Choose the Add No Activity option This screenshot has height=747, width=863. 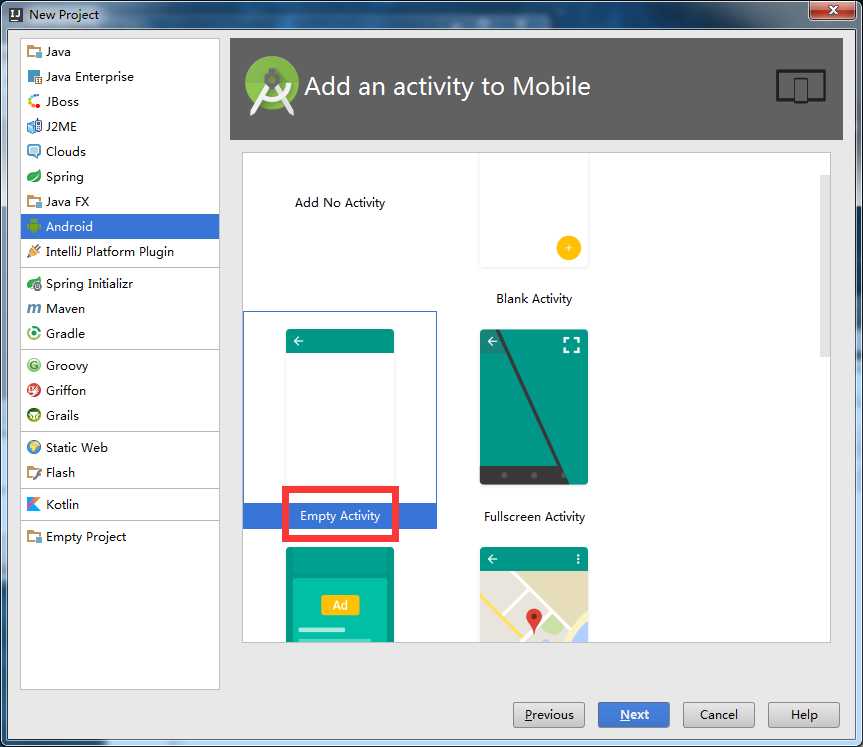pos(340,203)
